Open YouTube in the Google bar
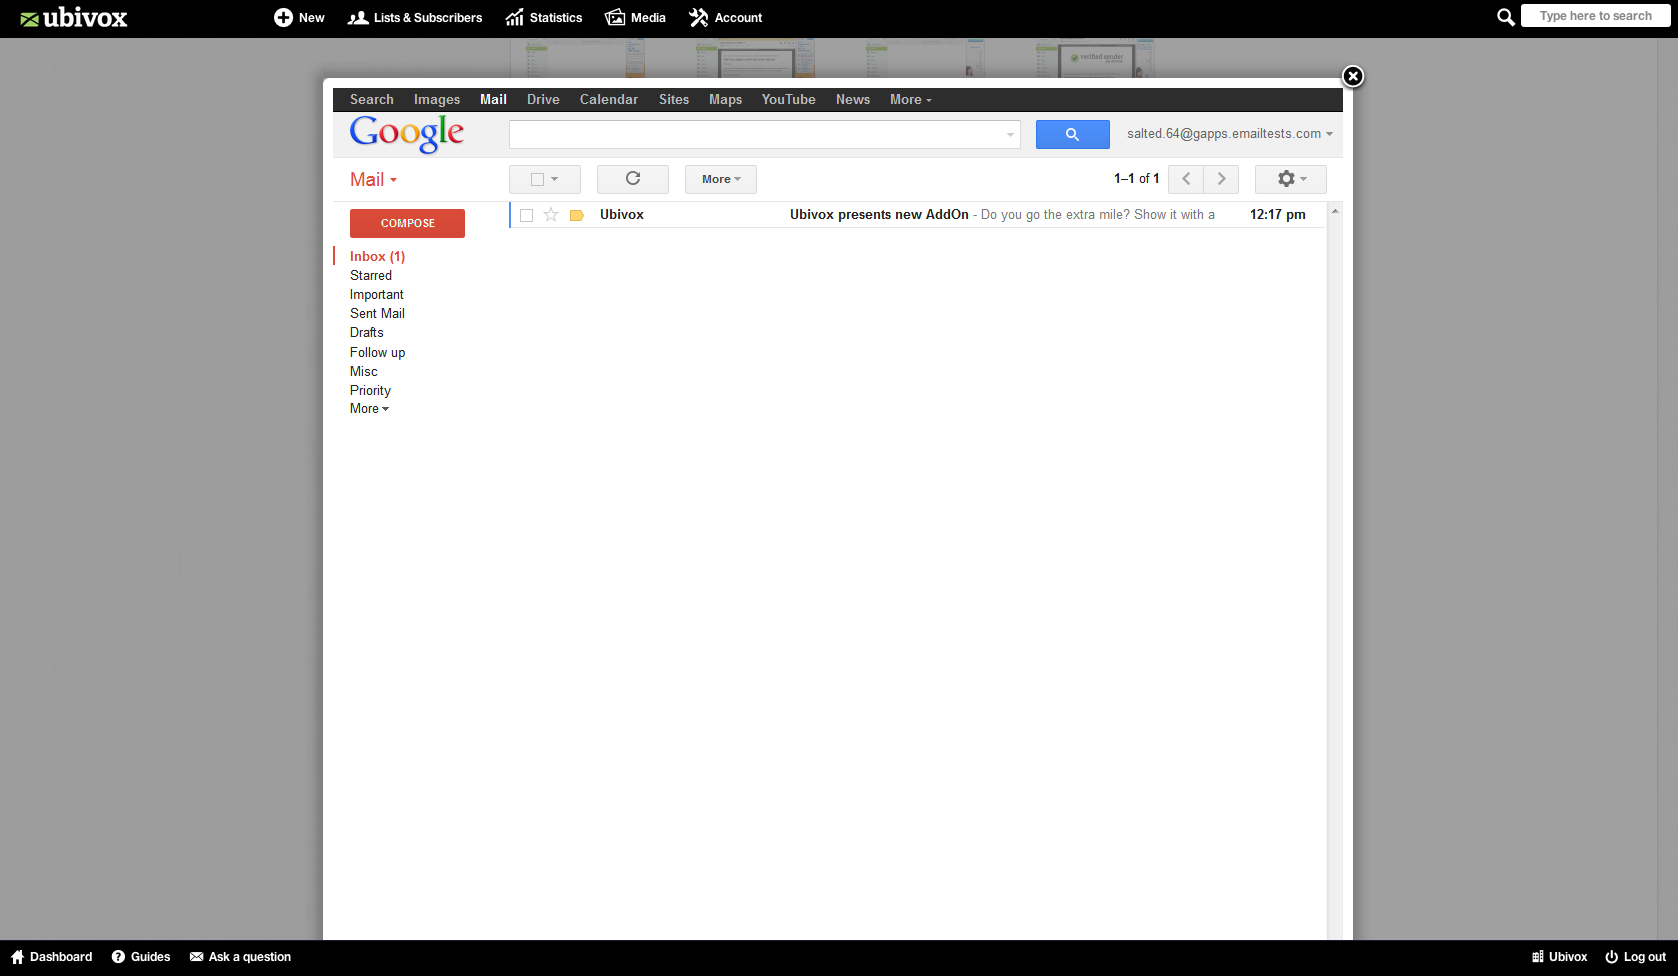Image resolution: width=1678 pixels, height=976 pixels. tap(789, 100)
